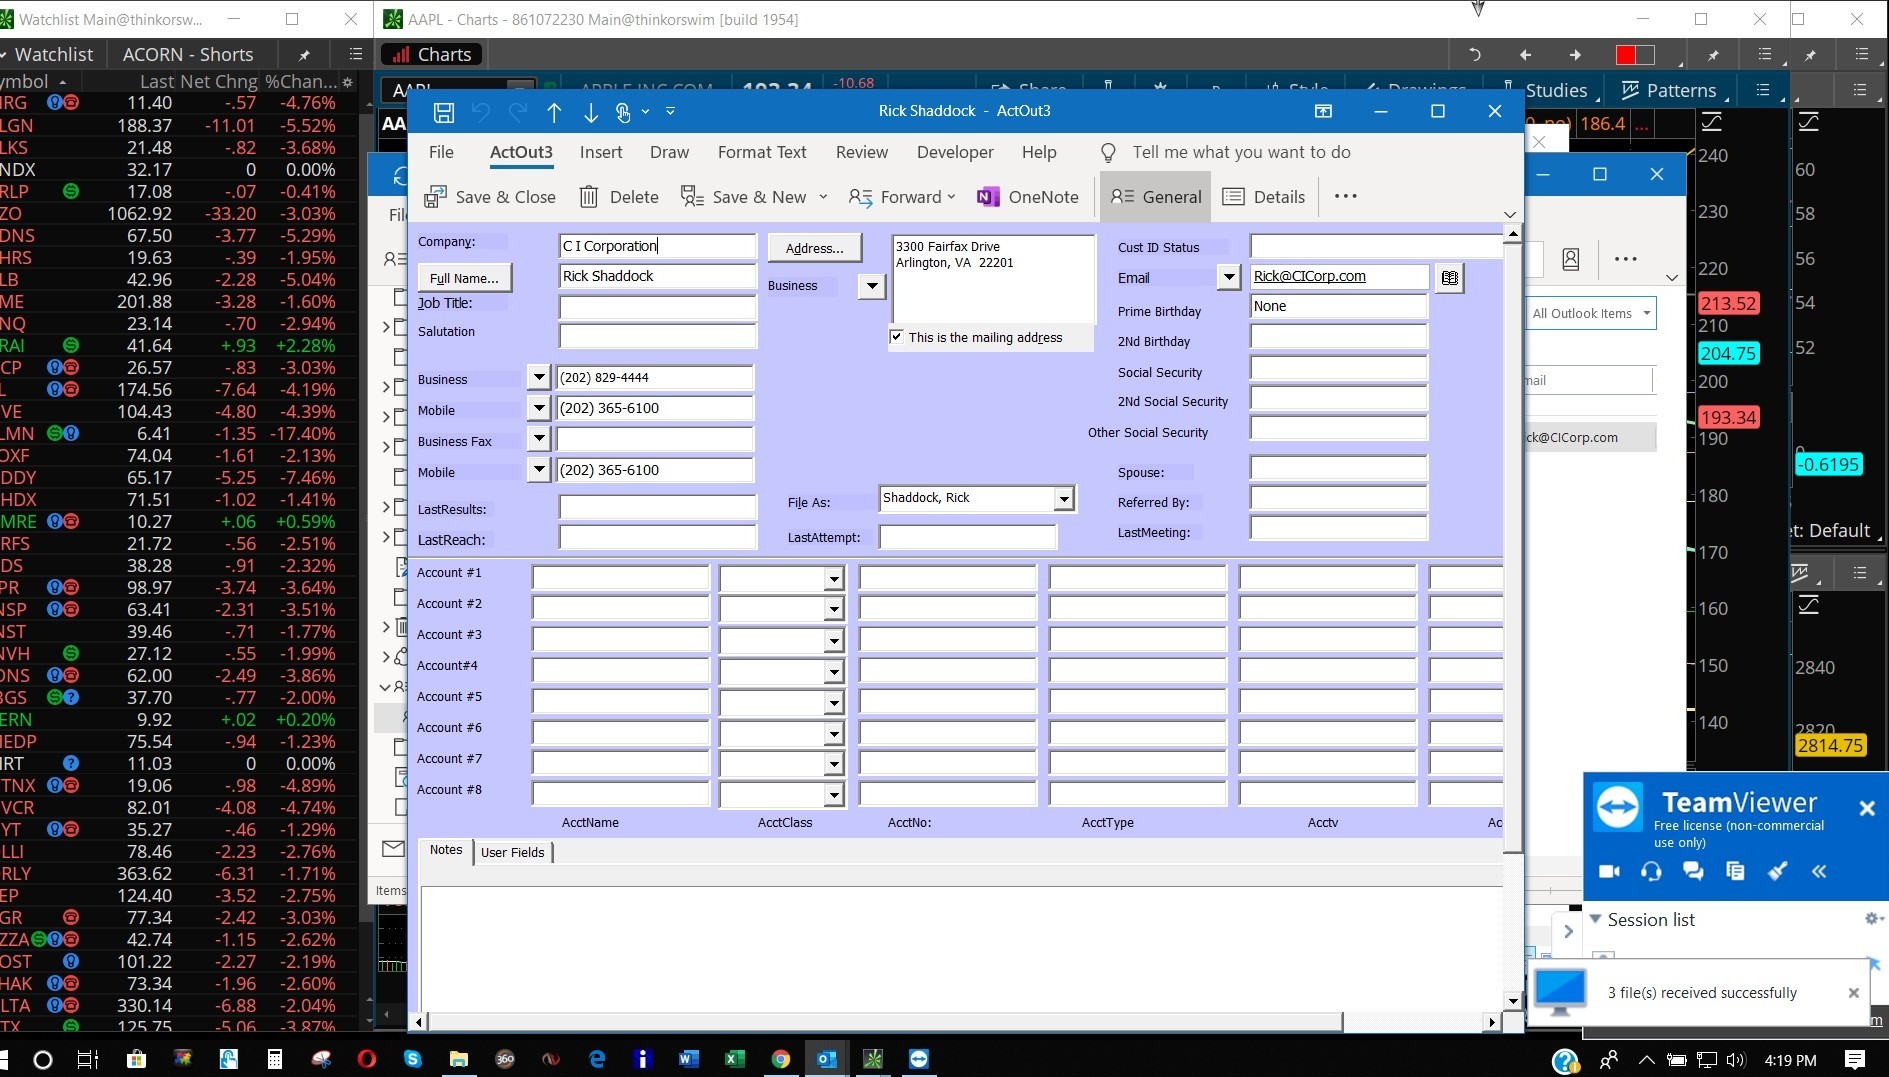The height and width of the screenshot is (1077, 1889).
Task: Switch to the Draw ribbon tab
Action: (669, 152)
